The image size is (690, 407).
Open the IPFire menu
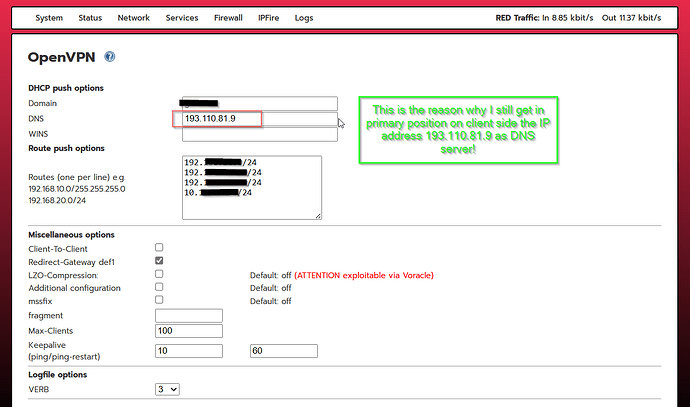coord(268,18)
